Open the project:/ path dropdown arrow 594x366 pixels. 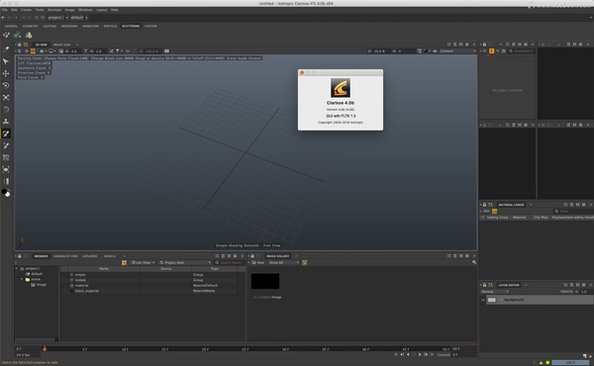click(x=67, y=17)
